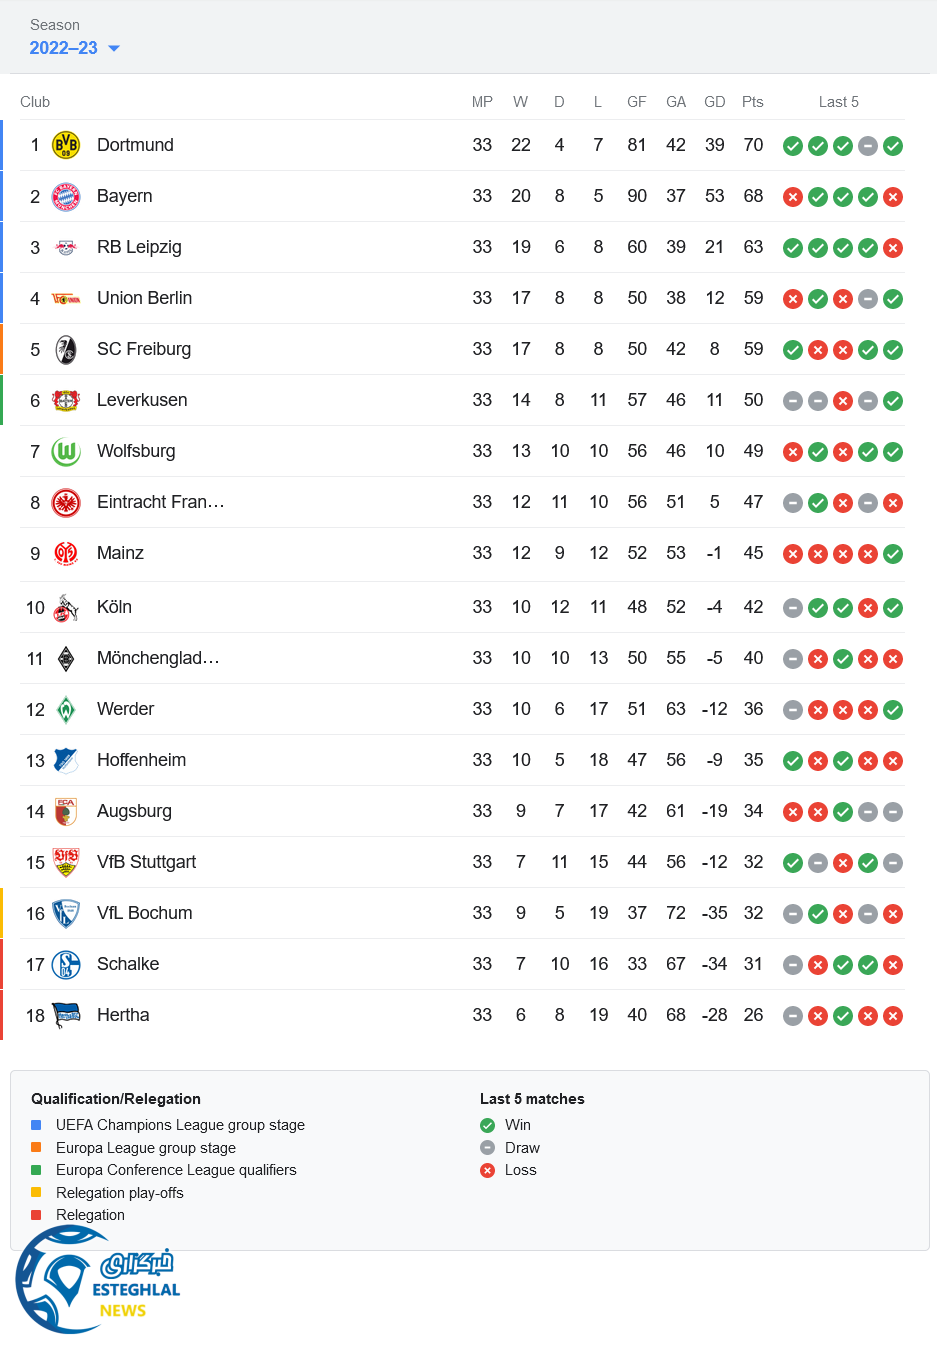Click the RB Leipzig logo

(66, 247)
